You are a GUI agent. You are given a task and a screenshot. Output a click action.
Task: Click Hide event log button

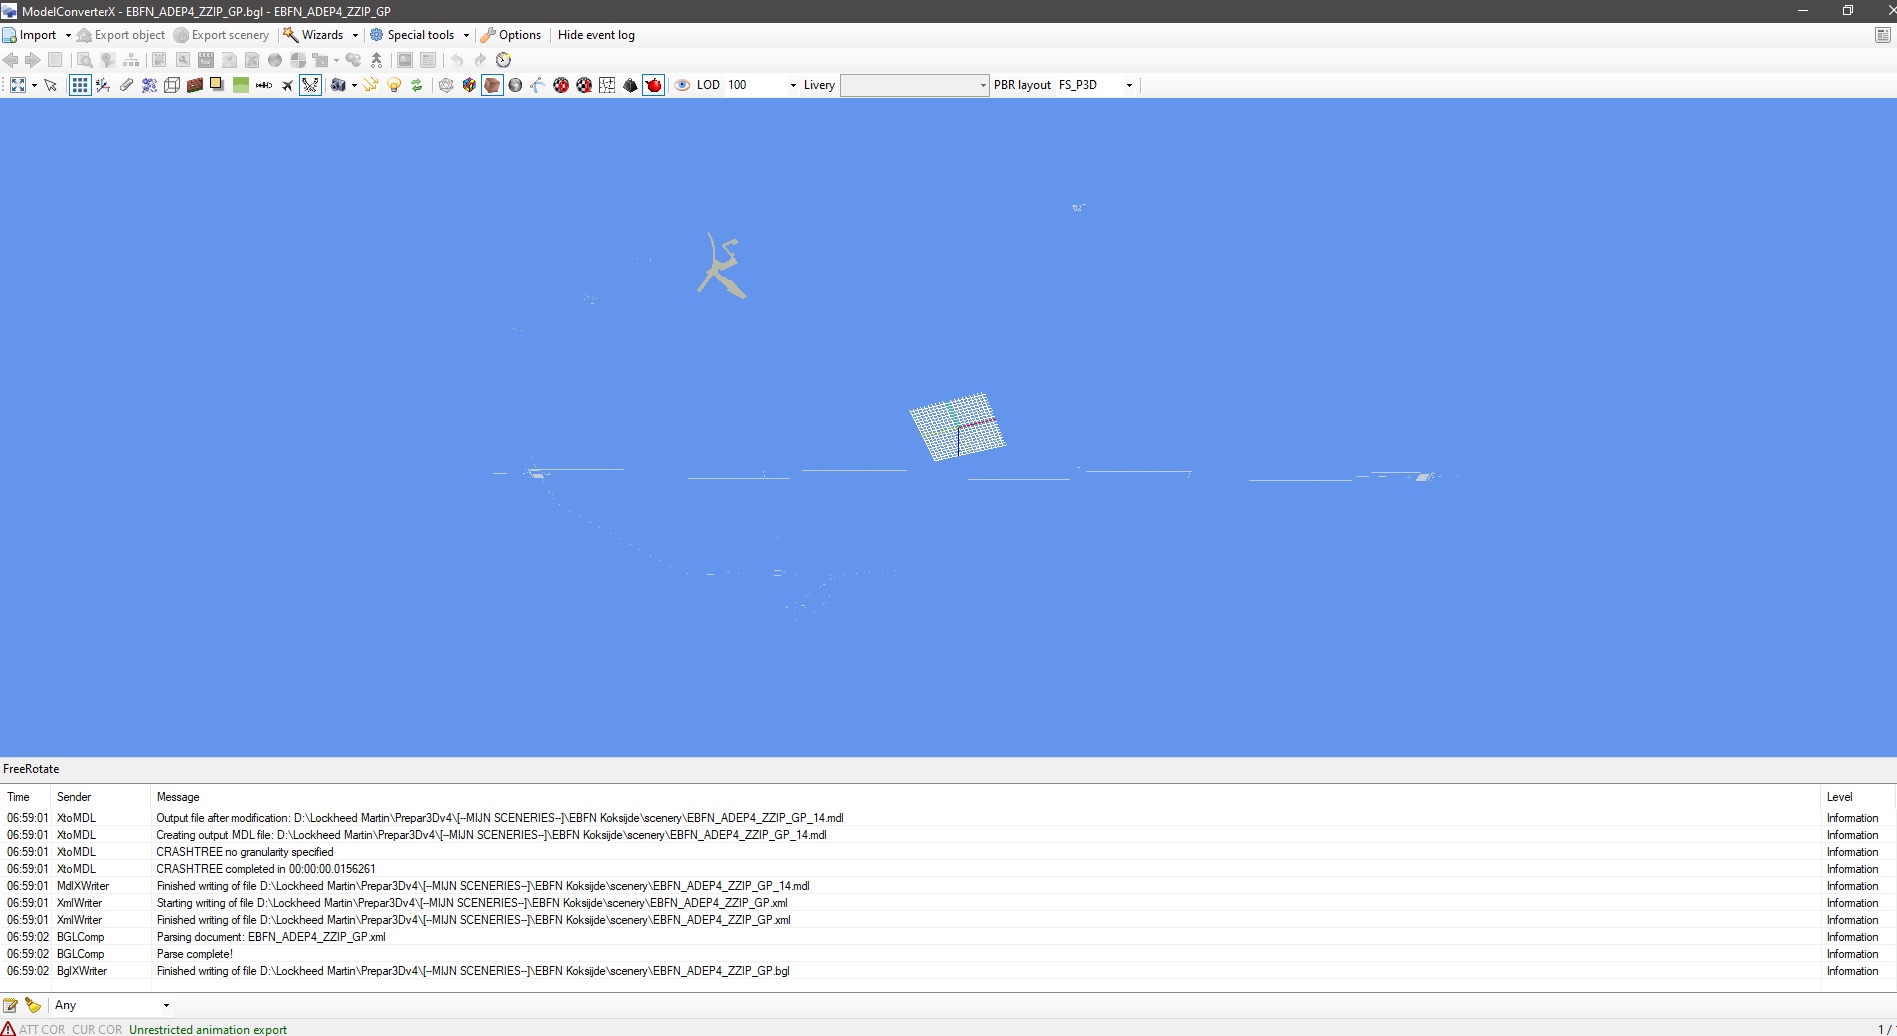coord(596,35)
